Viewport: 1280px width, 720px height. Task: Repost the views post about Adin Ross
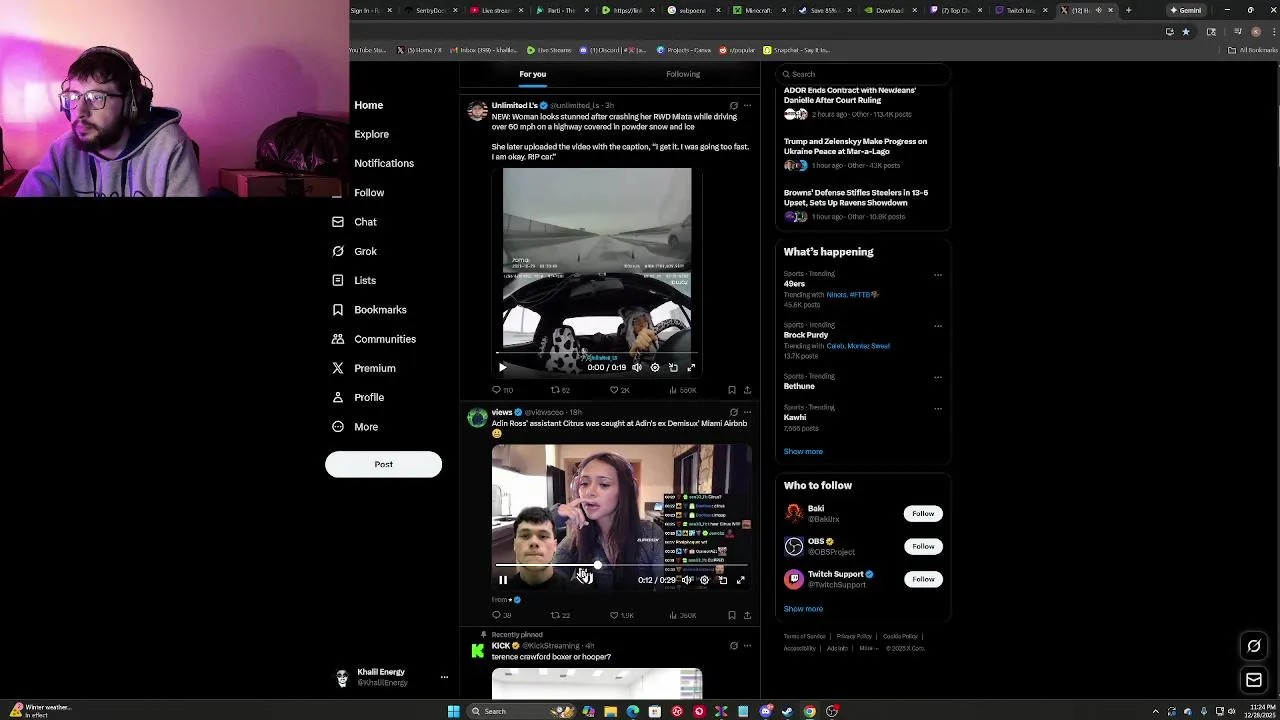pyautogui.click(x=555, y=615)
